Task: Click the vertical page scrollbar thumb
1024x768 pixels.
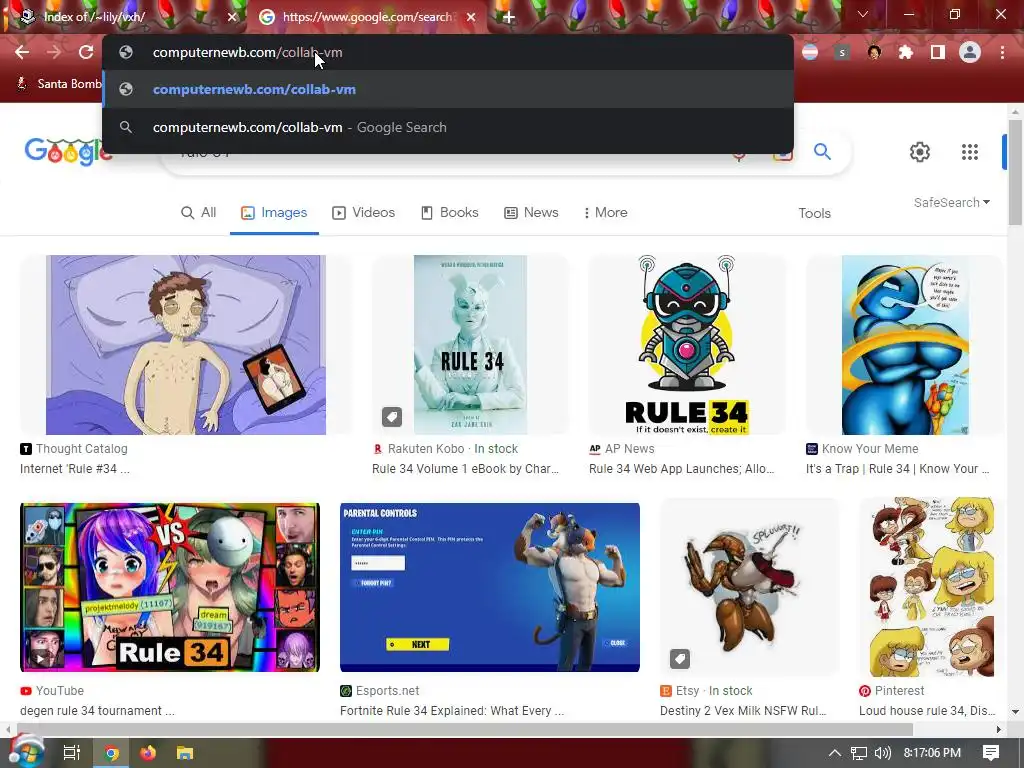Action: pos(1015,172)
